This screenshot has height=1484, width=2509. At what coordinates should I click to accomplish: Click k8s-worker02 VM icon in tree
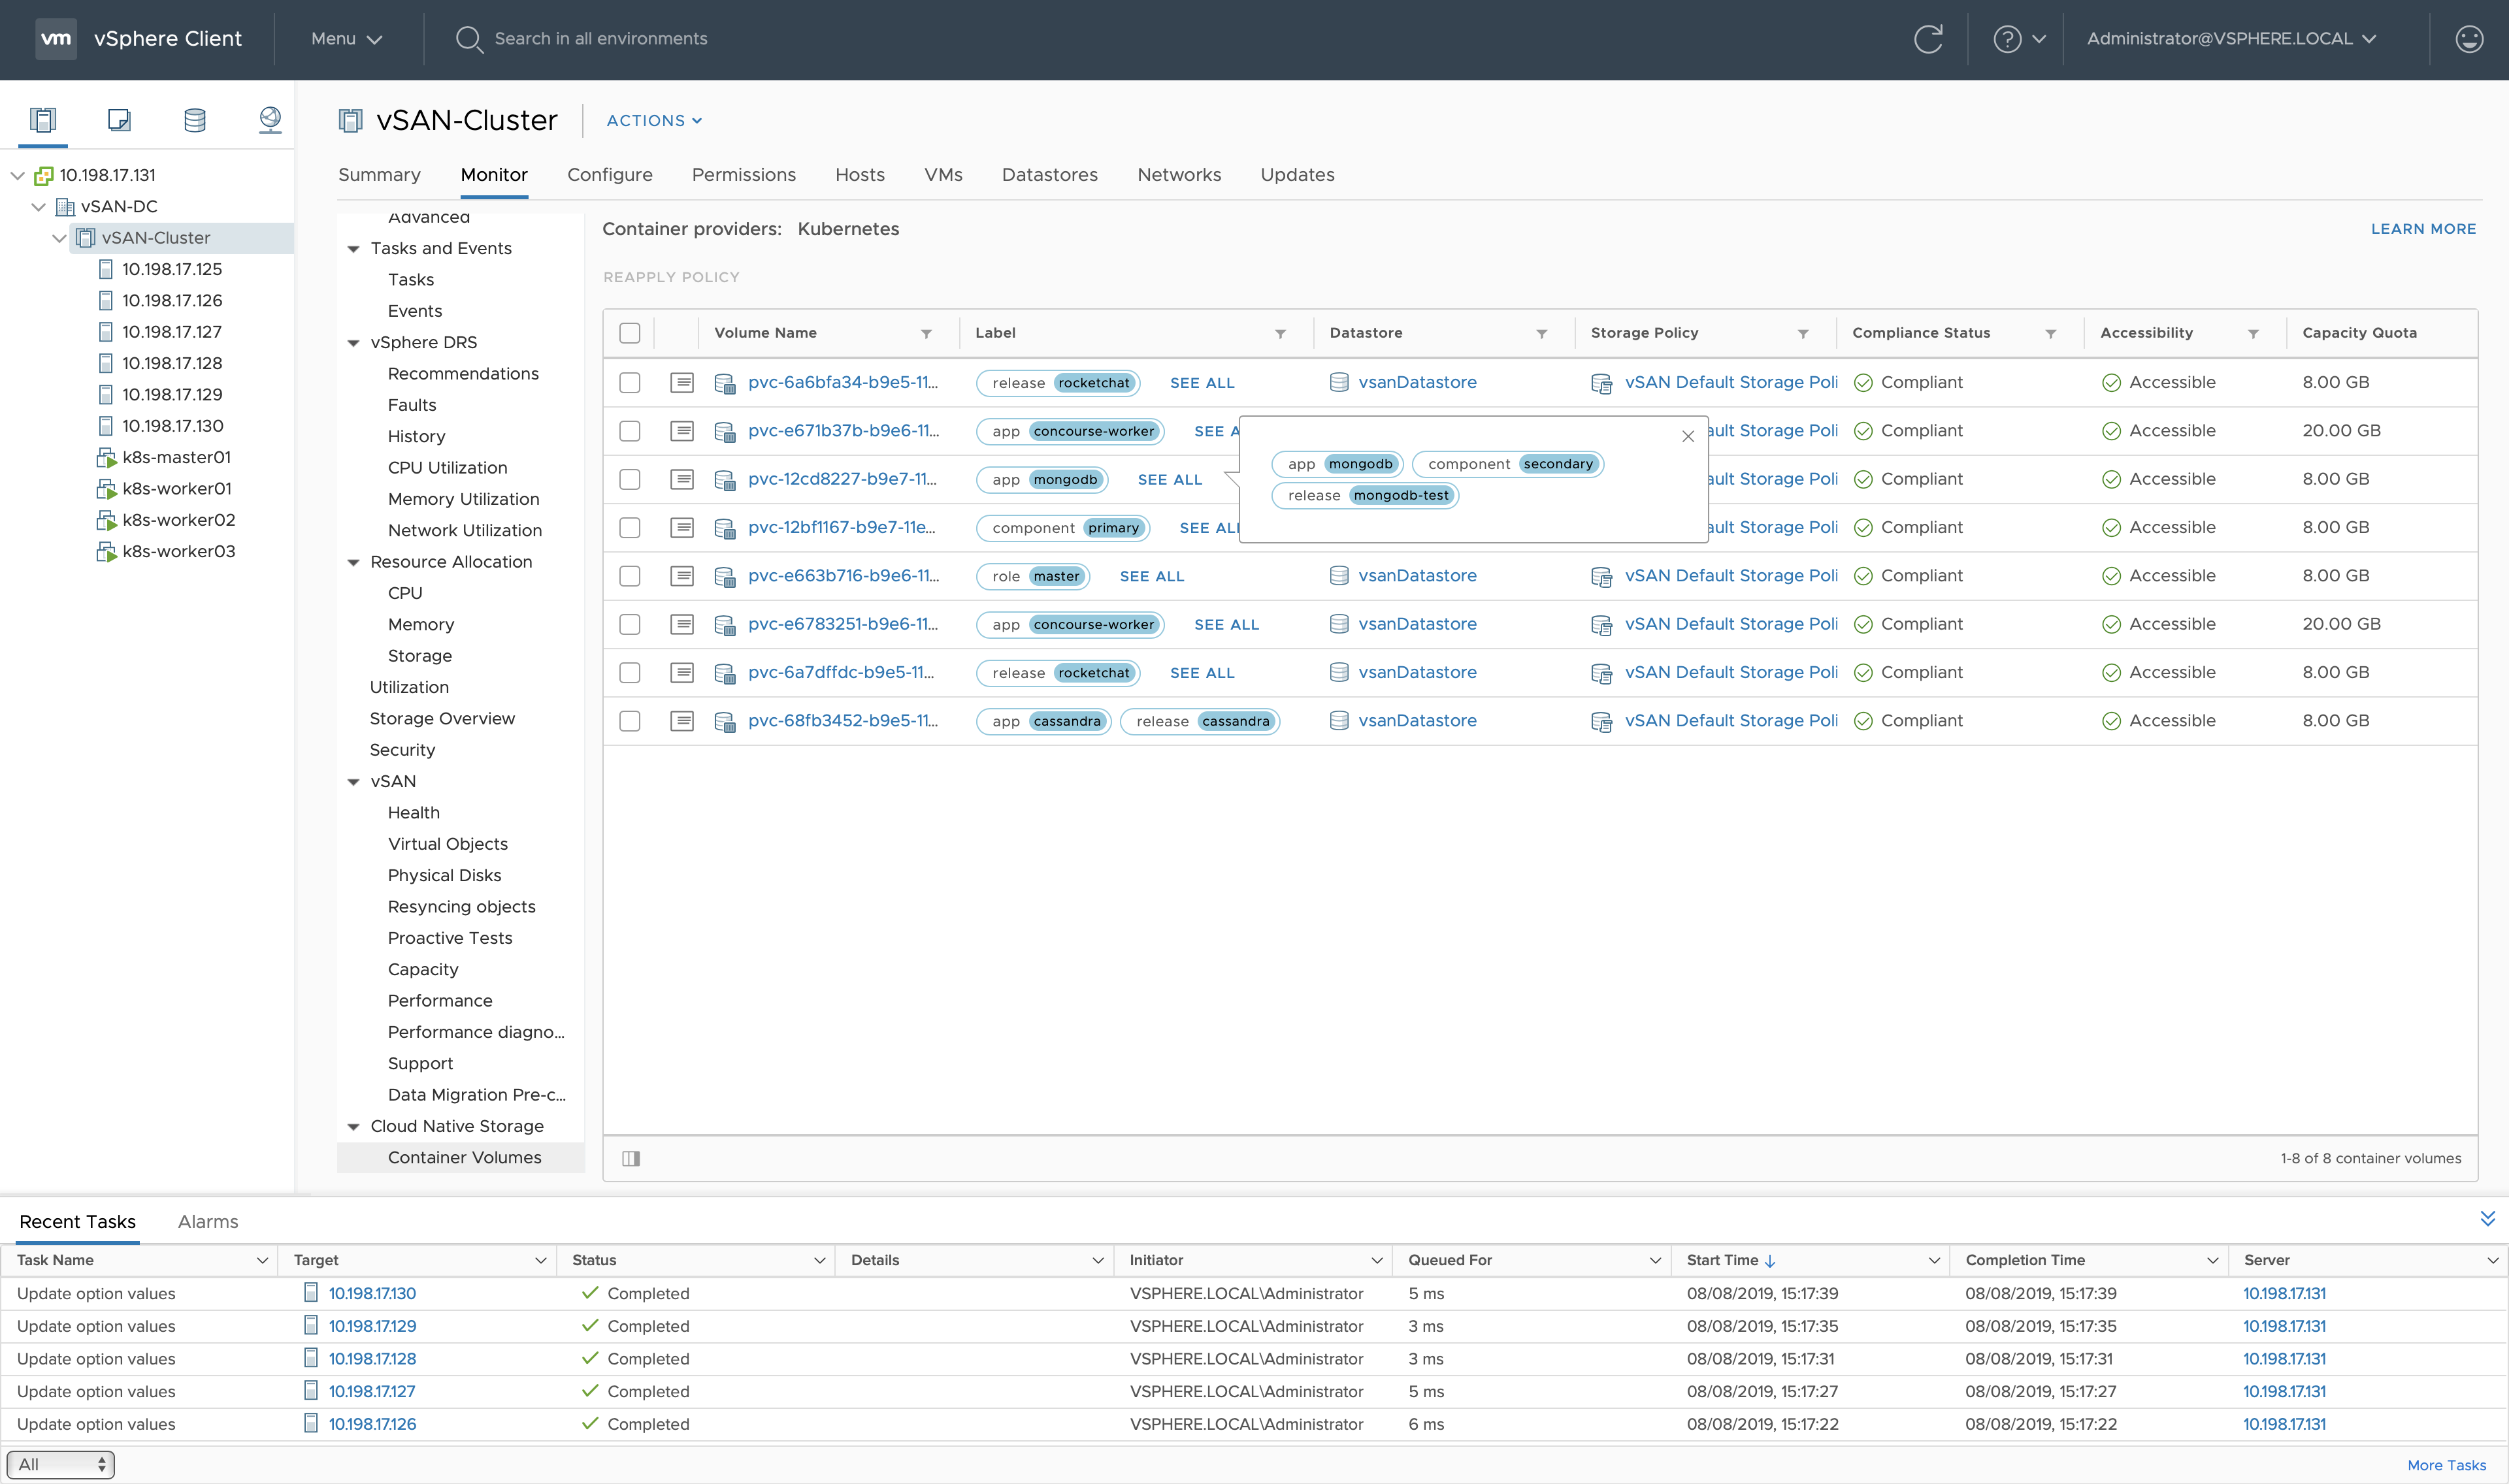click(106, 520)
